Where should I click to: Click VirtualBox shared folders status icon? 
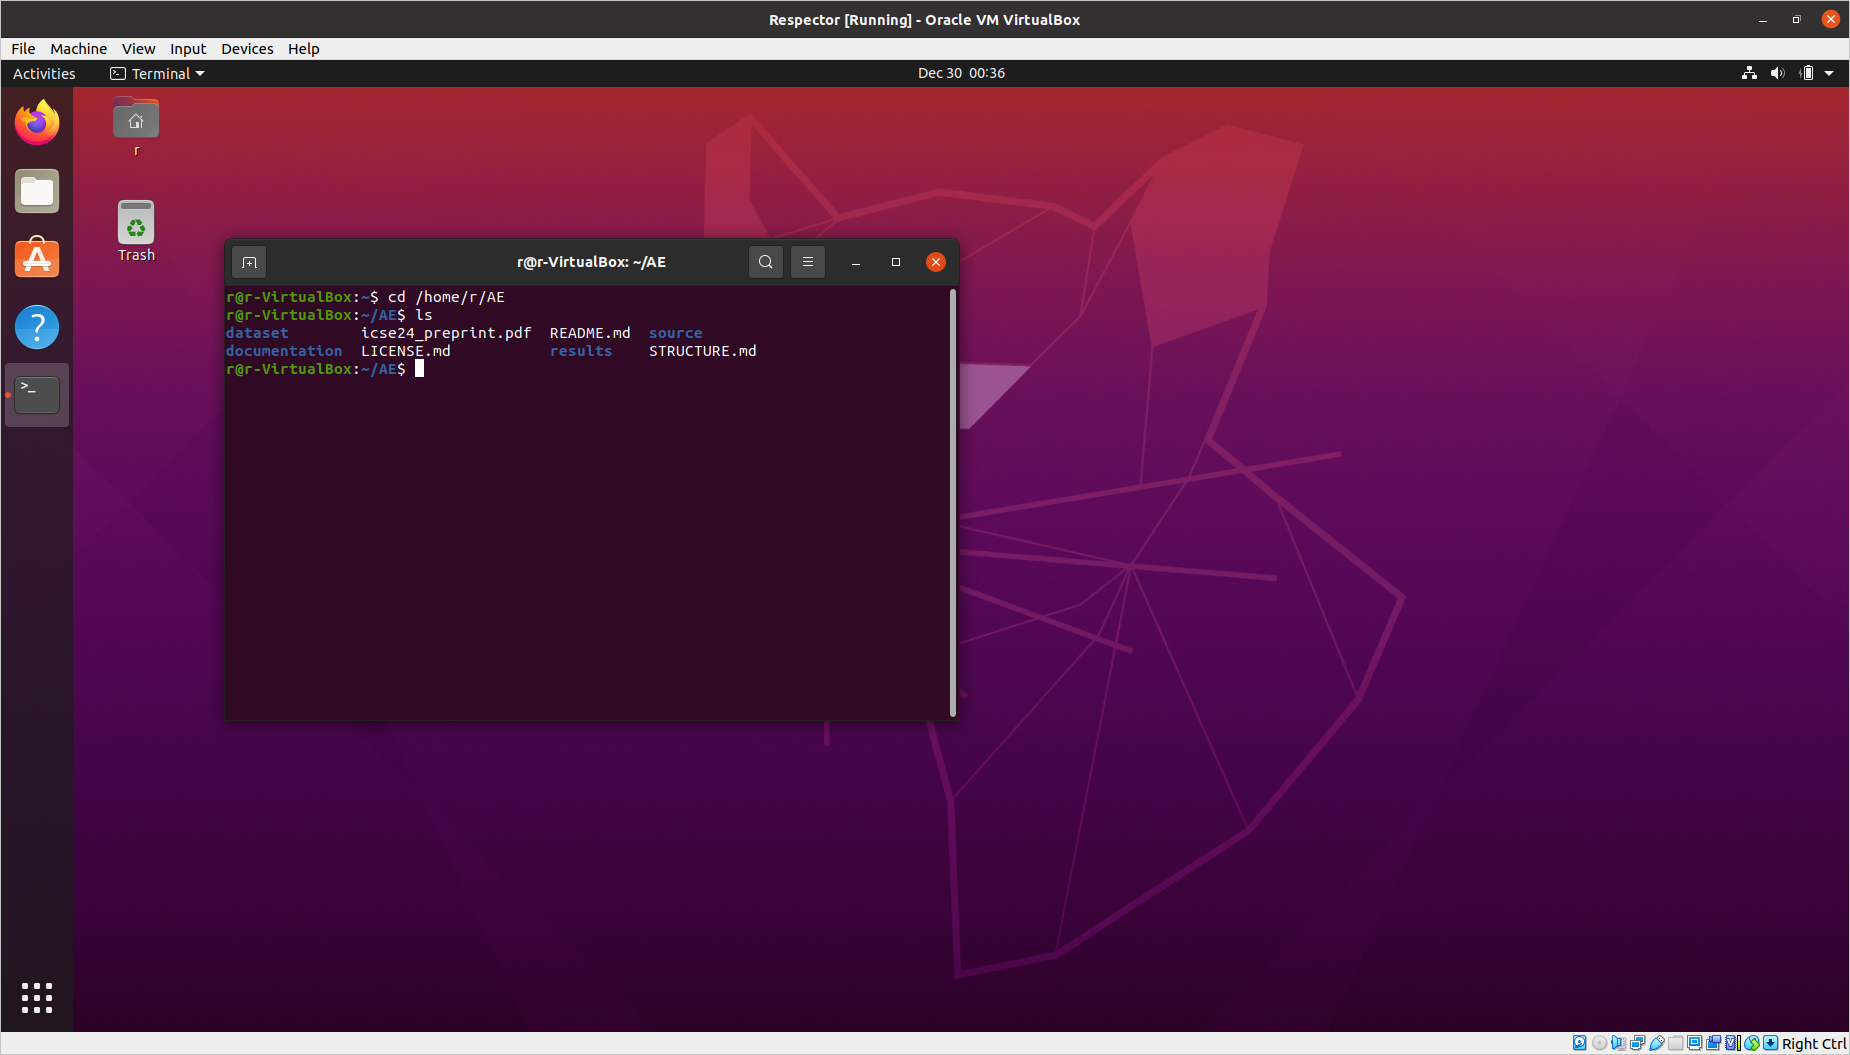pos(1675,1043)
